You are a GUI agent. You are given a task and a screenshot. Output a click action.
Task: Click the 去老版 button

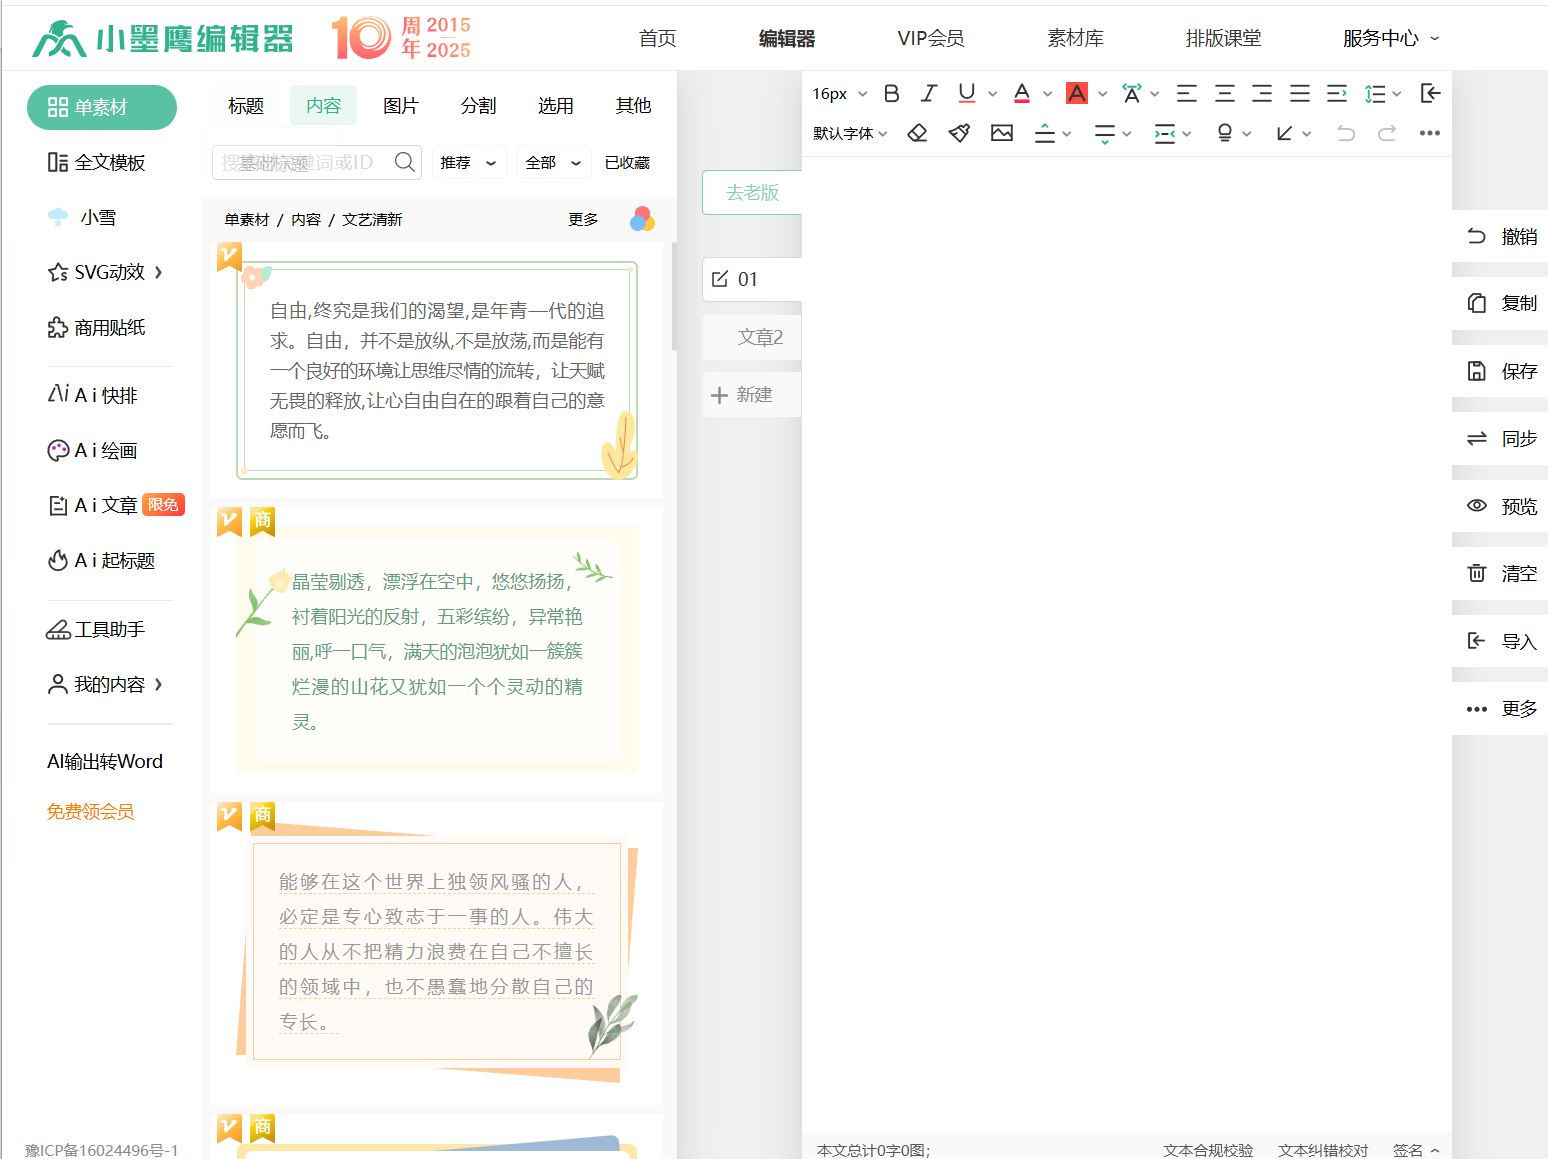point(752,192)
